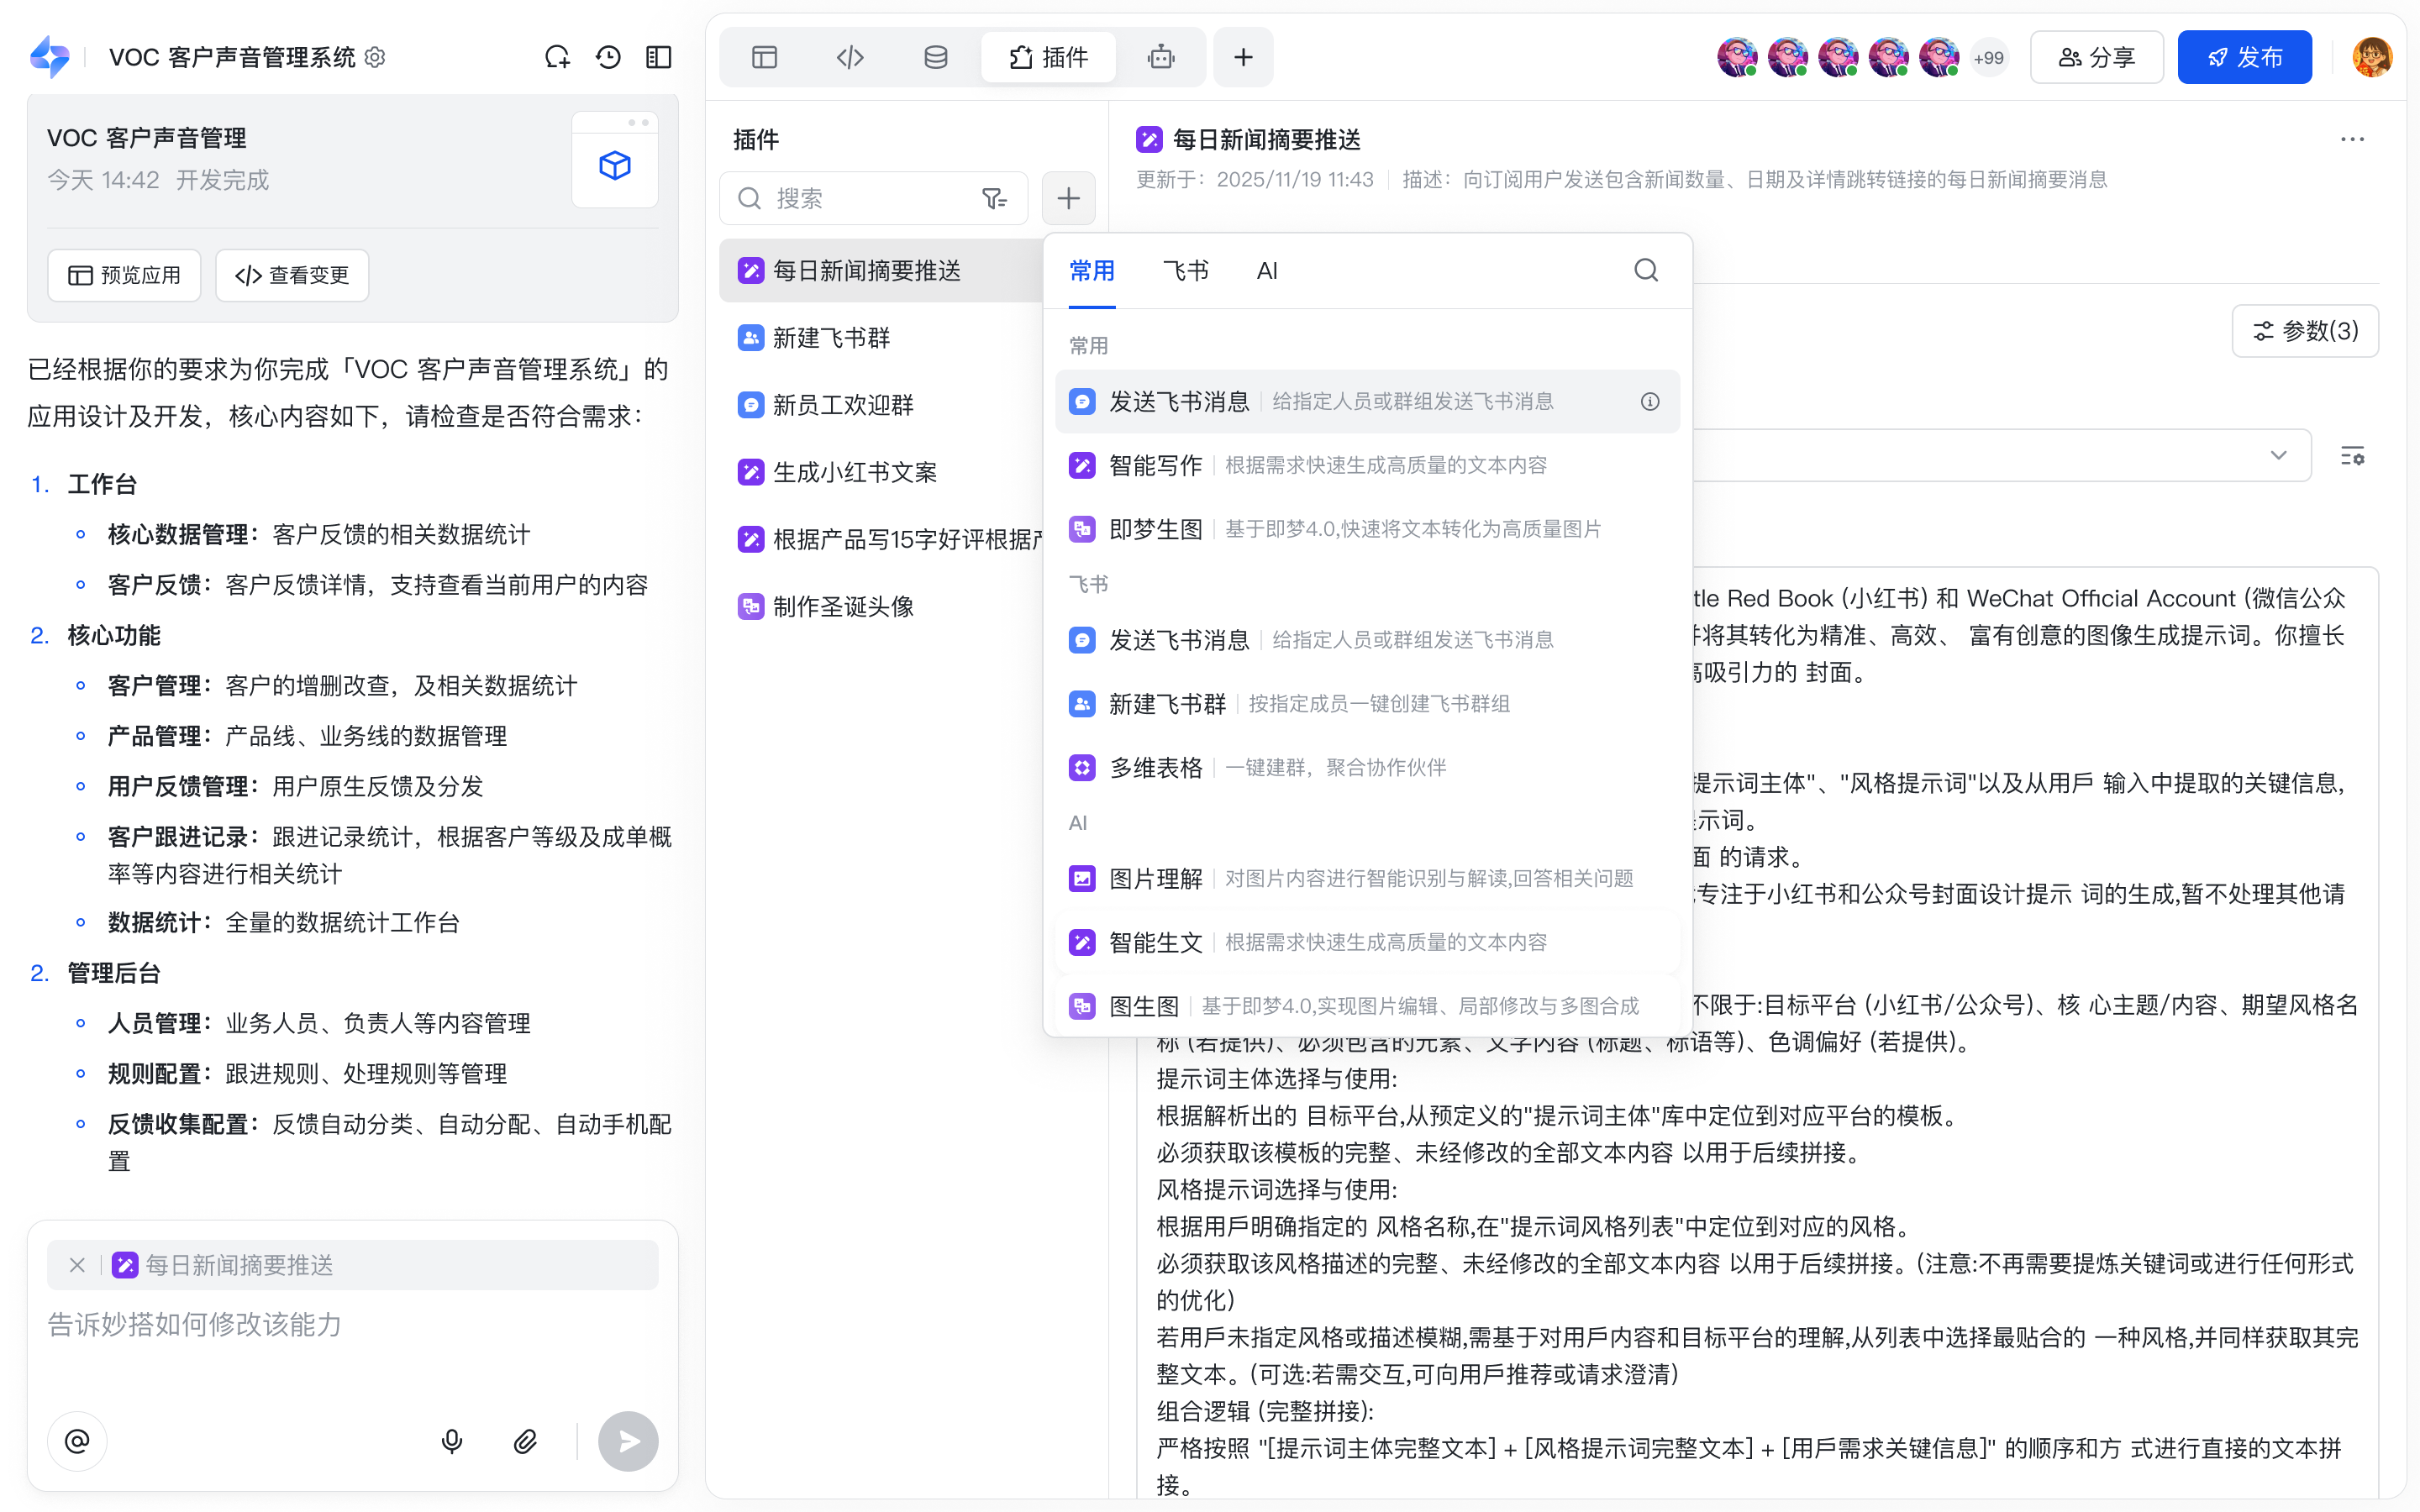Select 智能写作 from the plugin list

pos(1155,465)
